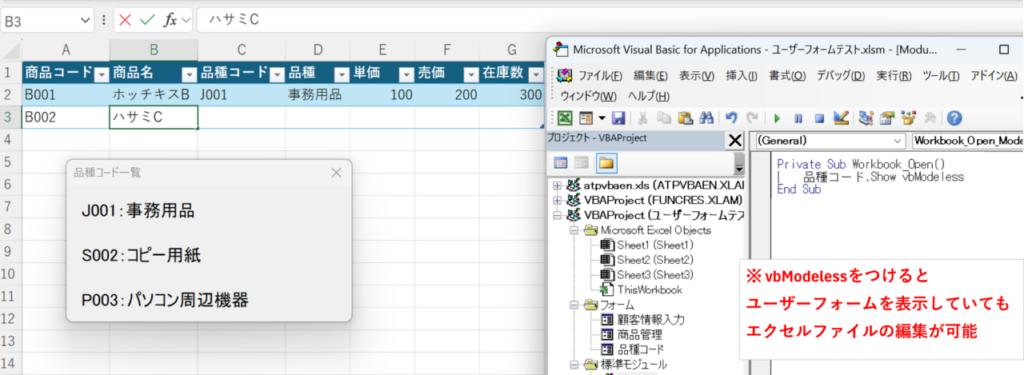
Task: Open the 編集(E) menu
Action: pyautogui.click(x=650, y=76)
